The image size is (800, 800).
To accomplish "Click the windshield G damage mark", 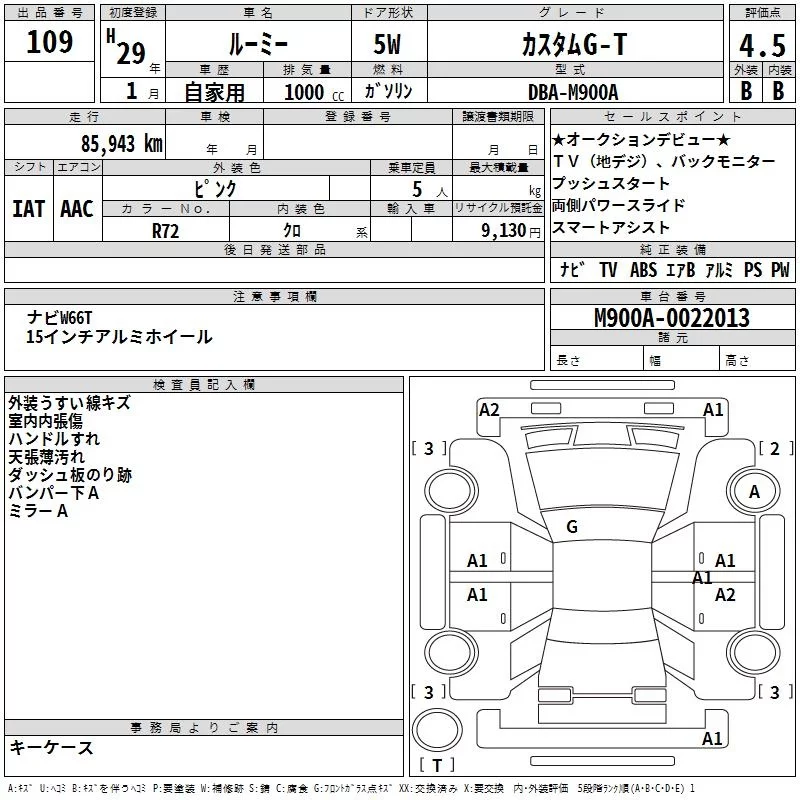I will (572, 527).
